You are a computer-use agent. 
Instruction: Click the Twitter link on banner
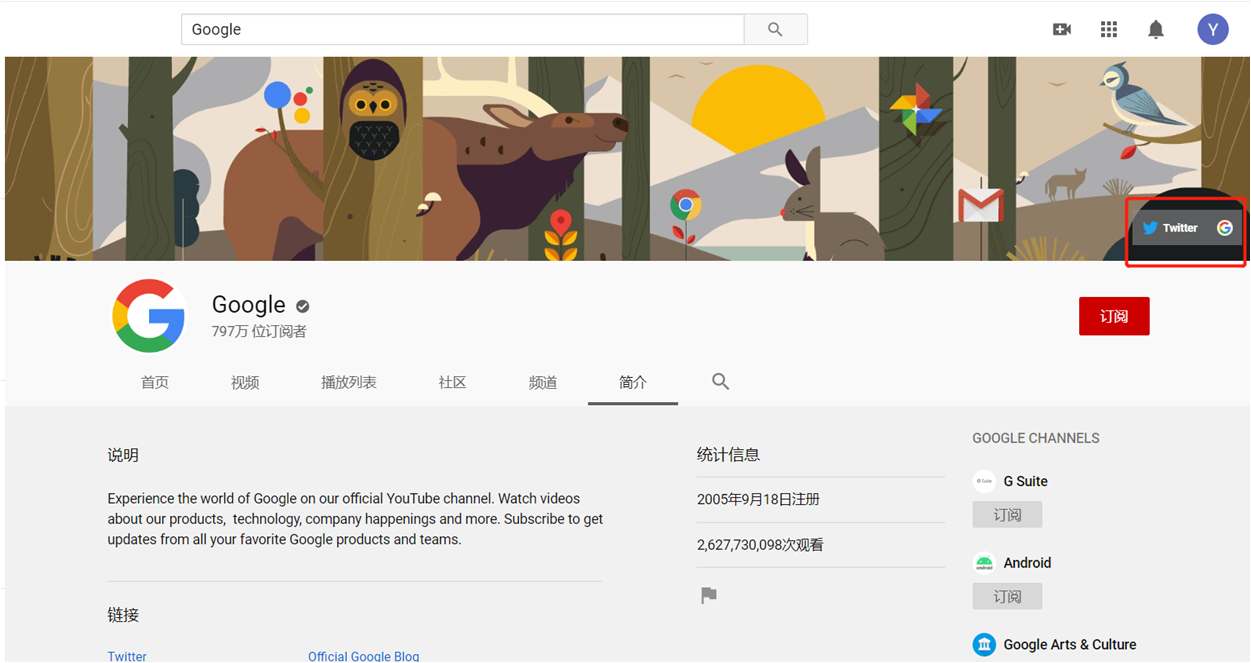point(1170,228)
